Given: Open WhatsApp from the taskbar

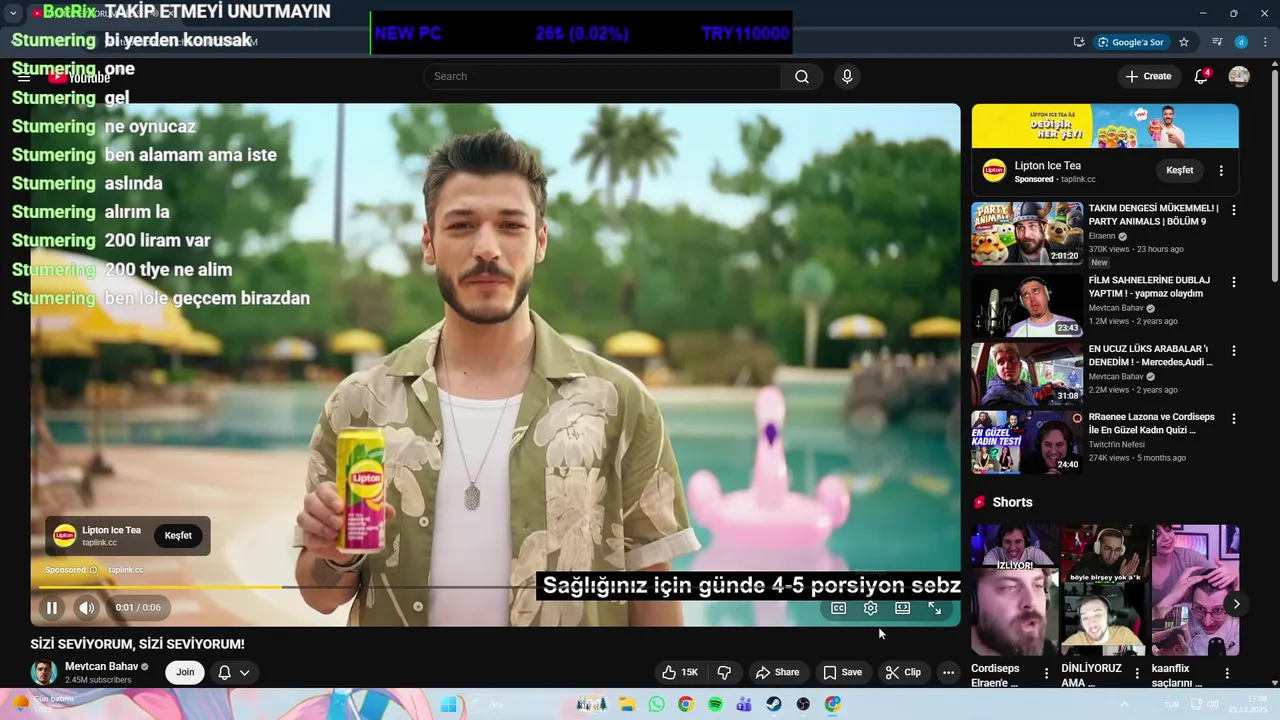Looking at the screenshot, I should tap(656, 704).
